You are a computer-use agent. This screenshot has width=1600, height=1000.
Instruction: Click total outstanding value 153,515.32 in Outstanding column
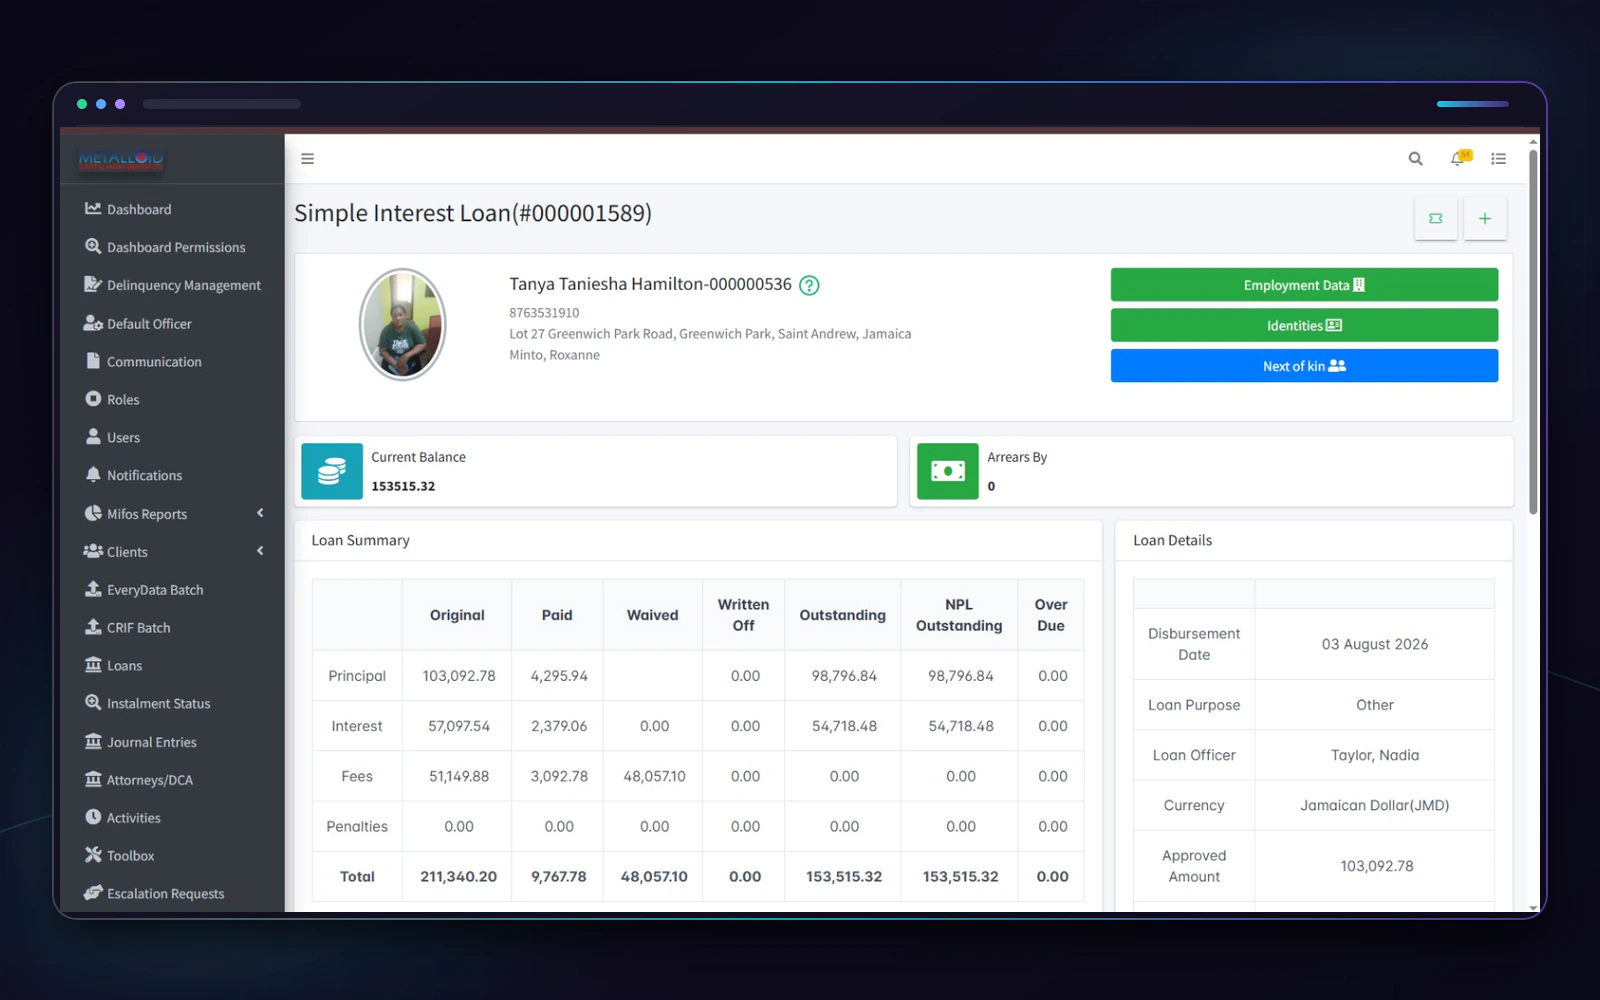[844, 877]
